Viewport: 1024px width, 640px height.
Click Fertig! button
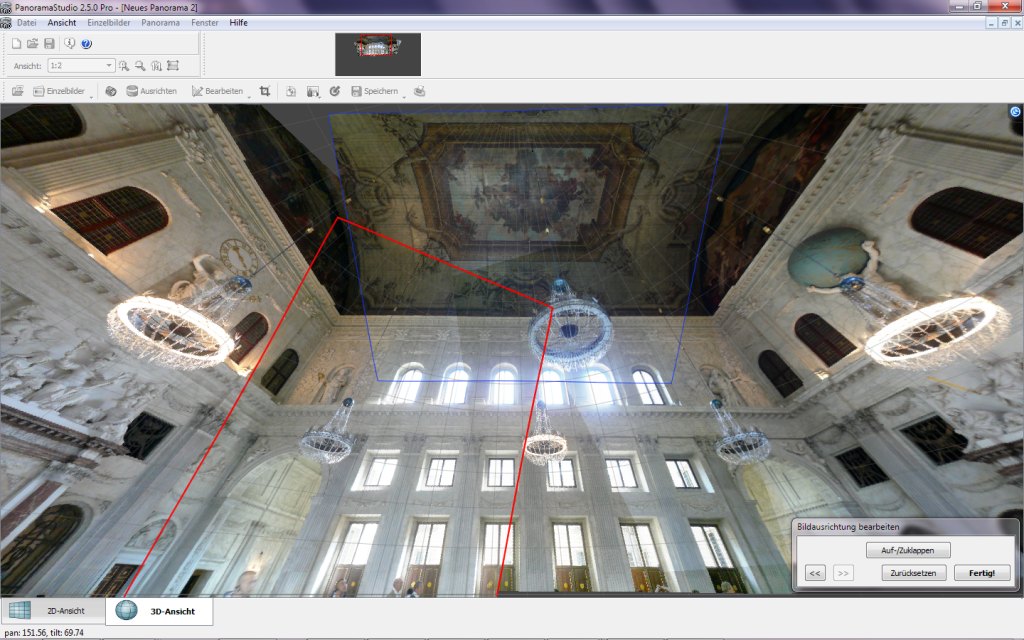click(x=982, y=573)
